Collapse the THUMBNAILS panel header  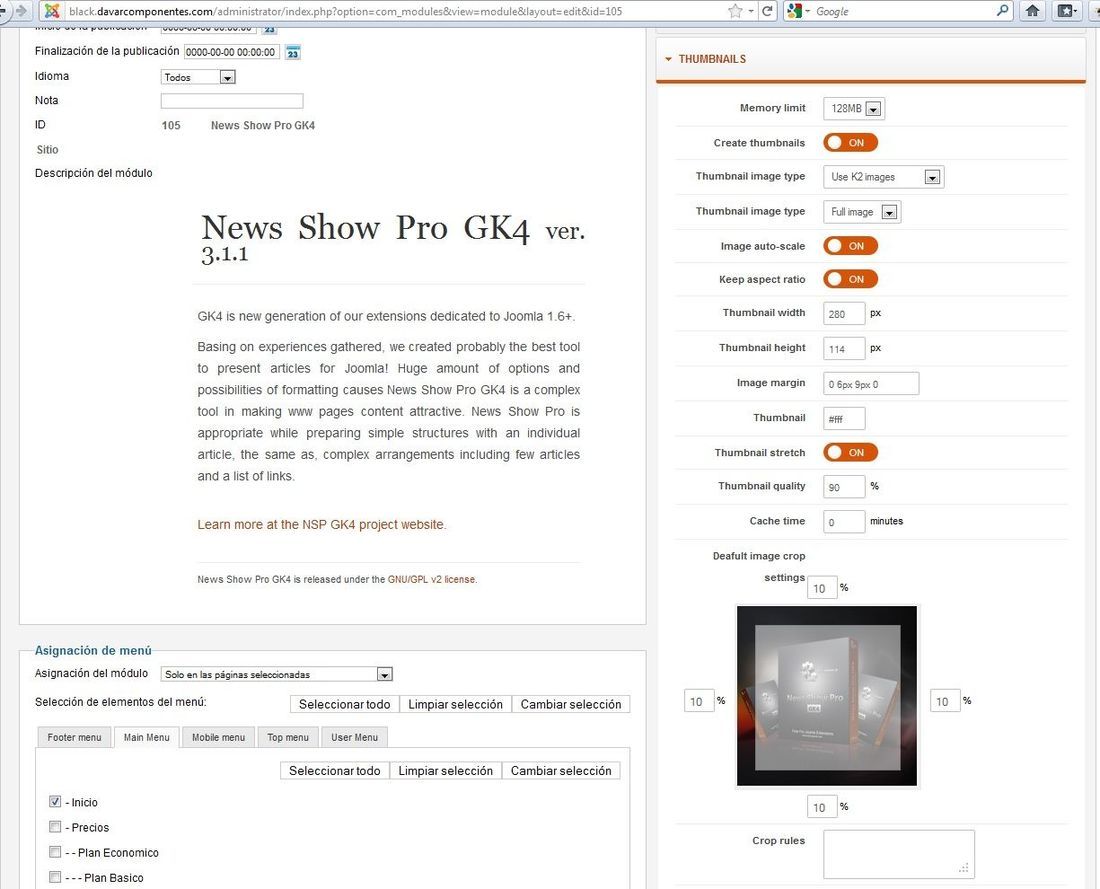point(871,59)
